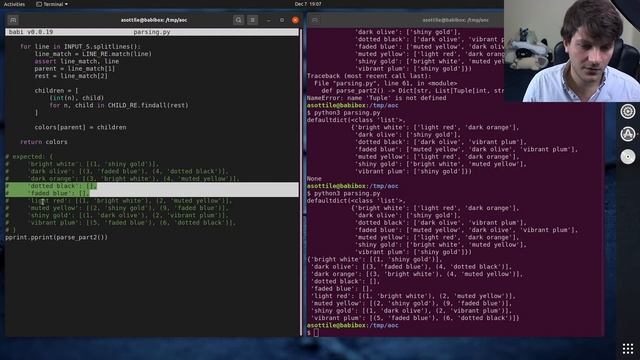This screenshot has height=360, width=640.
Task: Click the 'bright white' comment line in editor
Action: pyautogui.click(x=82, y=164)
